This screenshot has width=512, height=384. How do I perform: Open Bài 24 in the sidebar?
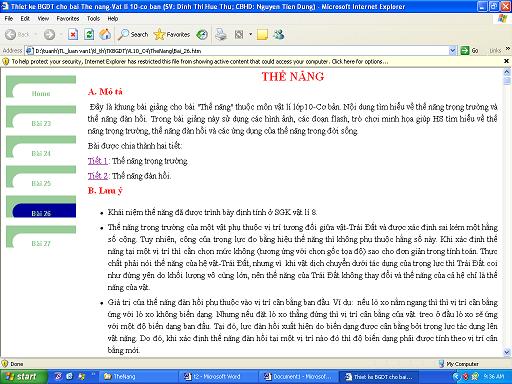pos(41,153)
